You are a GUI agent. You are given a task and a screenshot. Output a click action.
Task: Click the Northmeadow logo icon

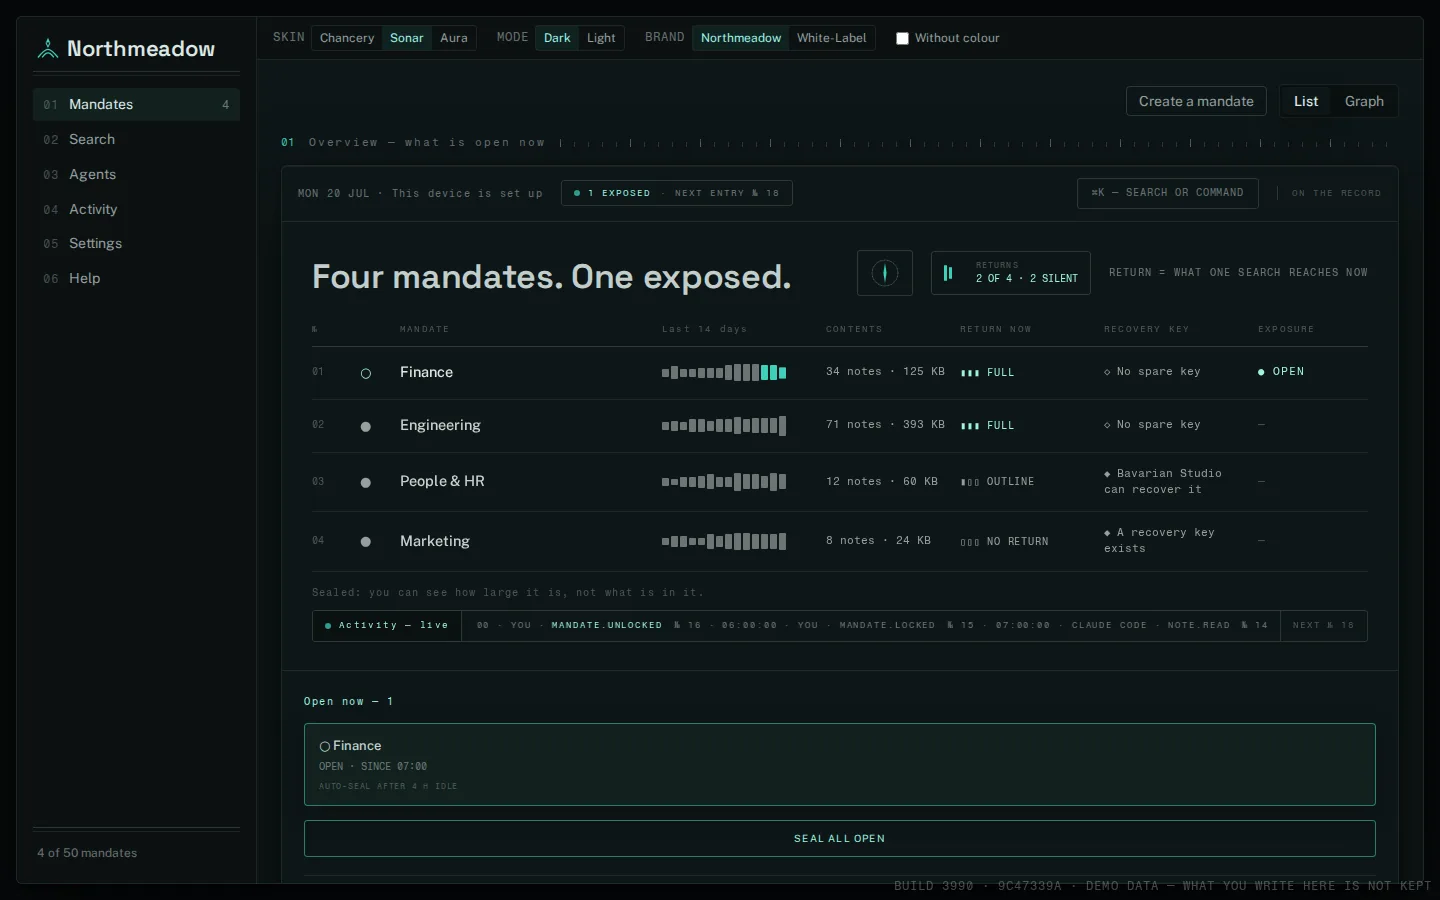click(48, 48)
